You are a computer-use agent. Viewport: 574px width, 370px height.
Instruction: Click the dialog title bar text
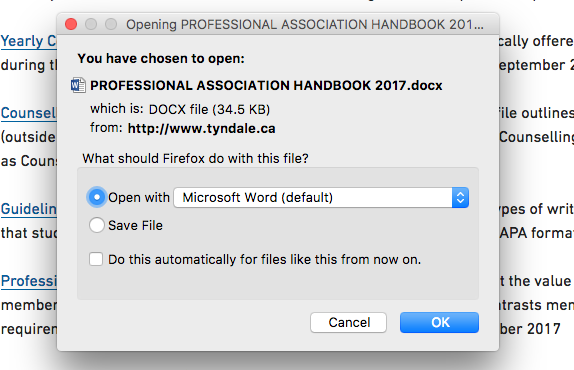(x=305, y=25)
